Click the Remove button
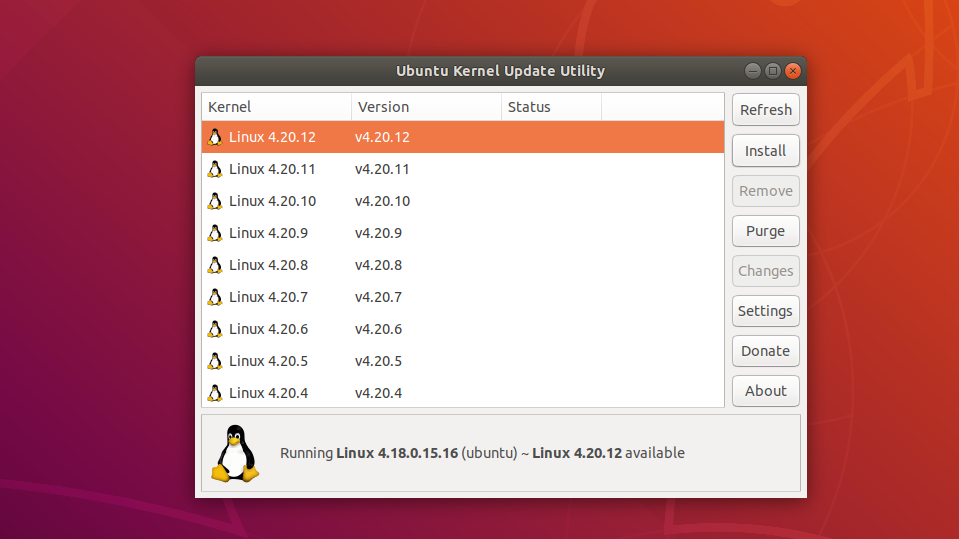 click(x=766, y=191)
